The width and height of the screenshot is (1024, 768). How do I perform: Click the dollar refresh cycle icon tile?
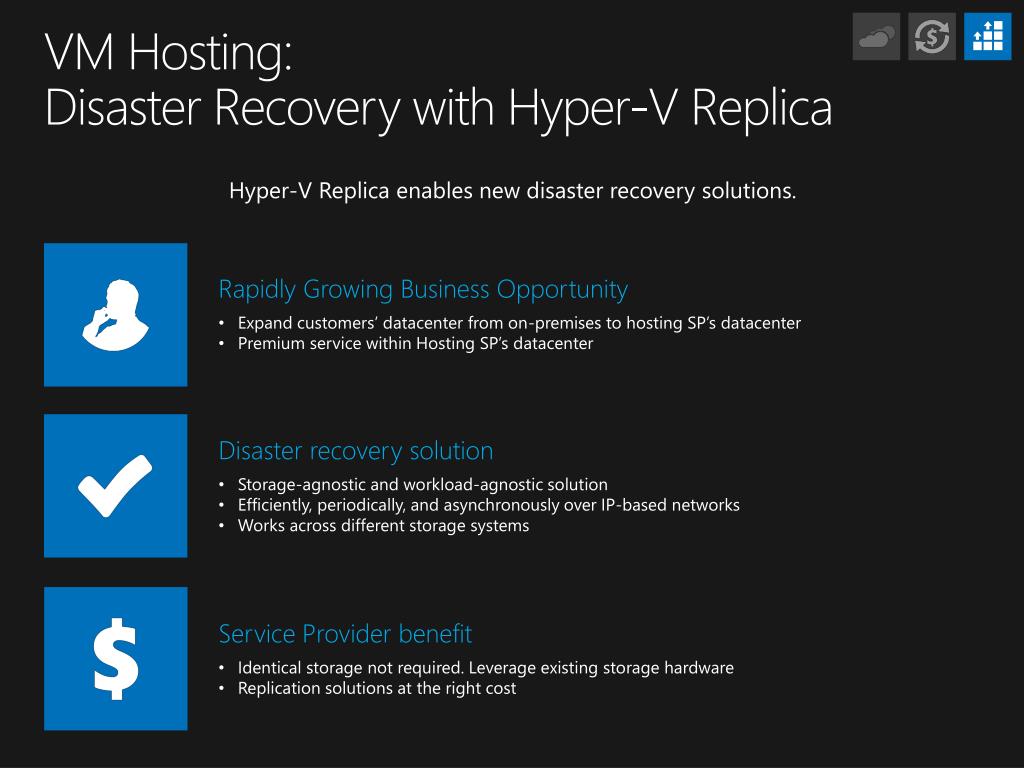932,37
